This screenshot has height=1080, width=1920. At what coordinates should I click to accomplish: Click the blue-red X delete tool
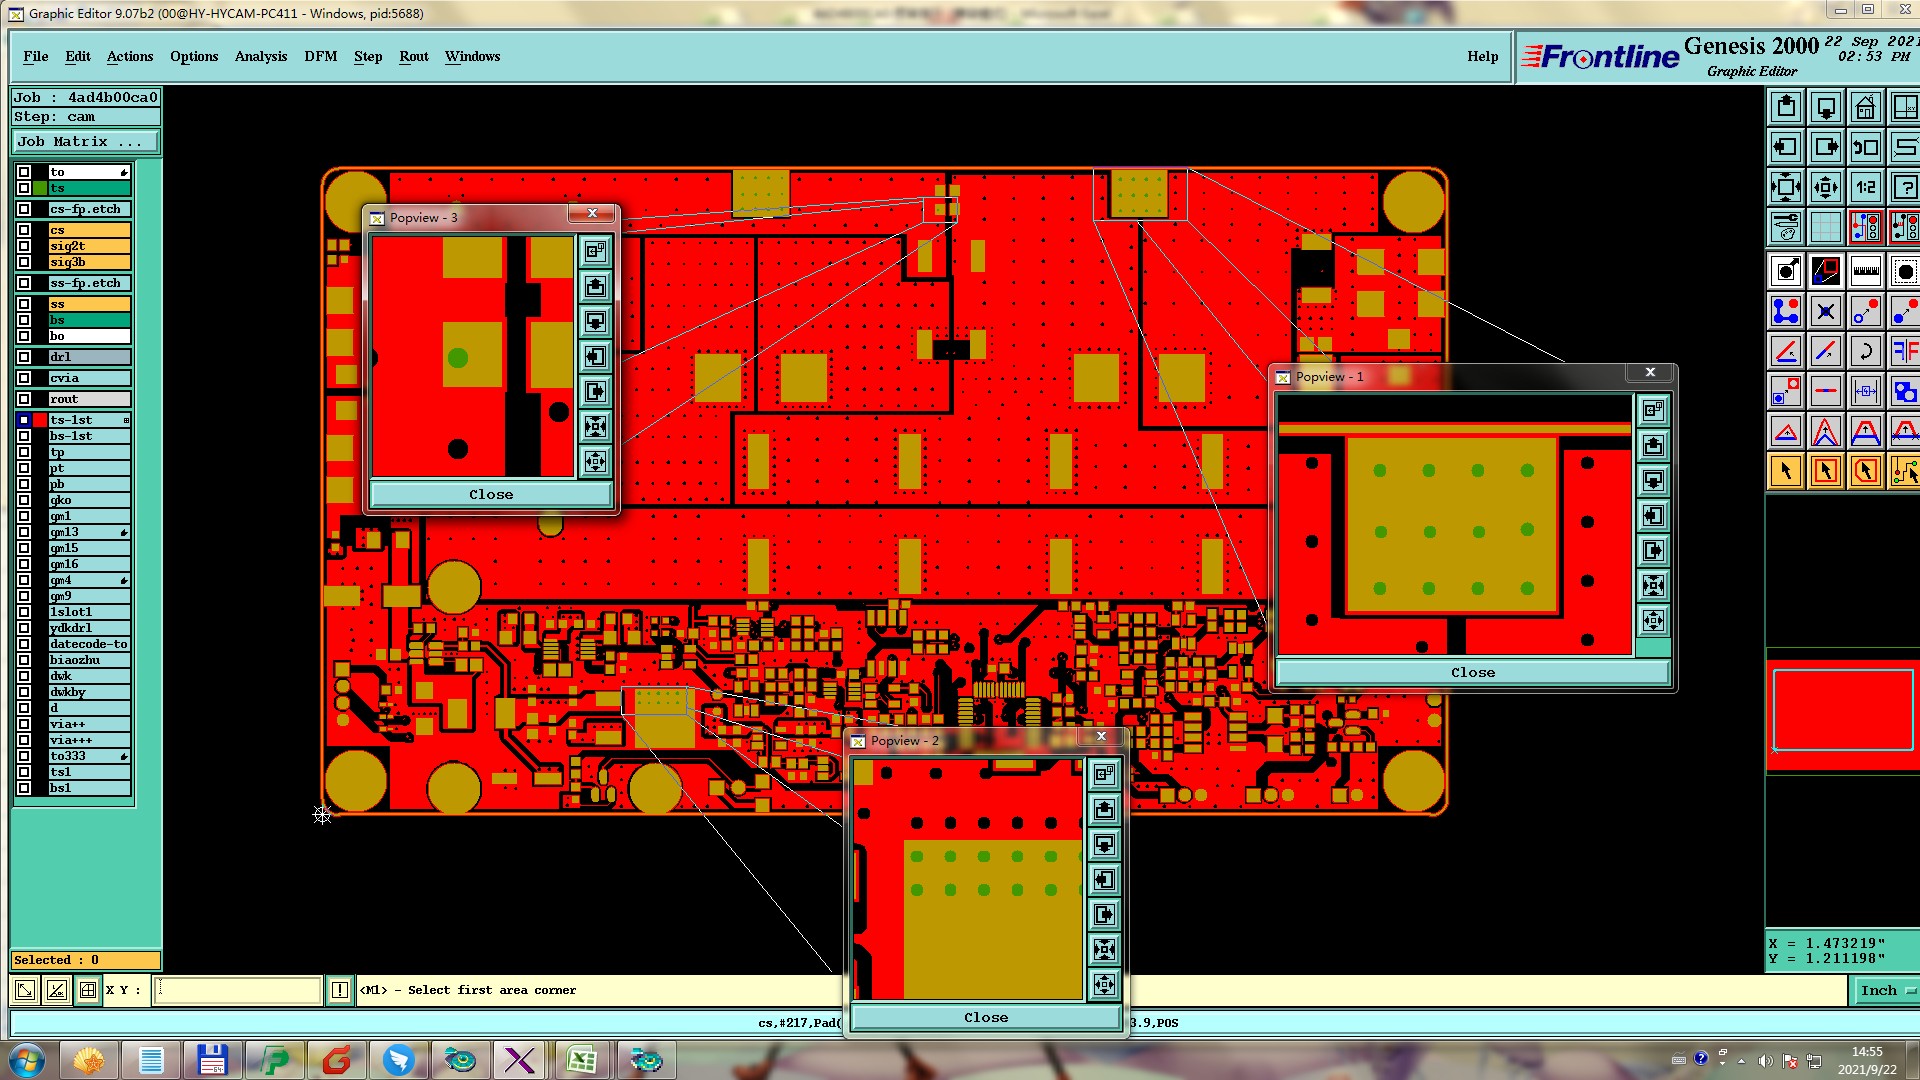[x=1825, y=311]
